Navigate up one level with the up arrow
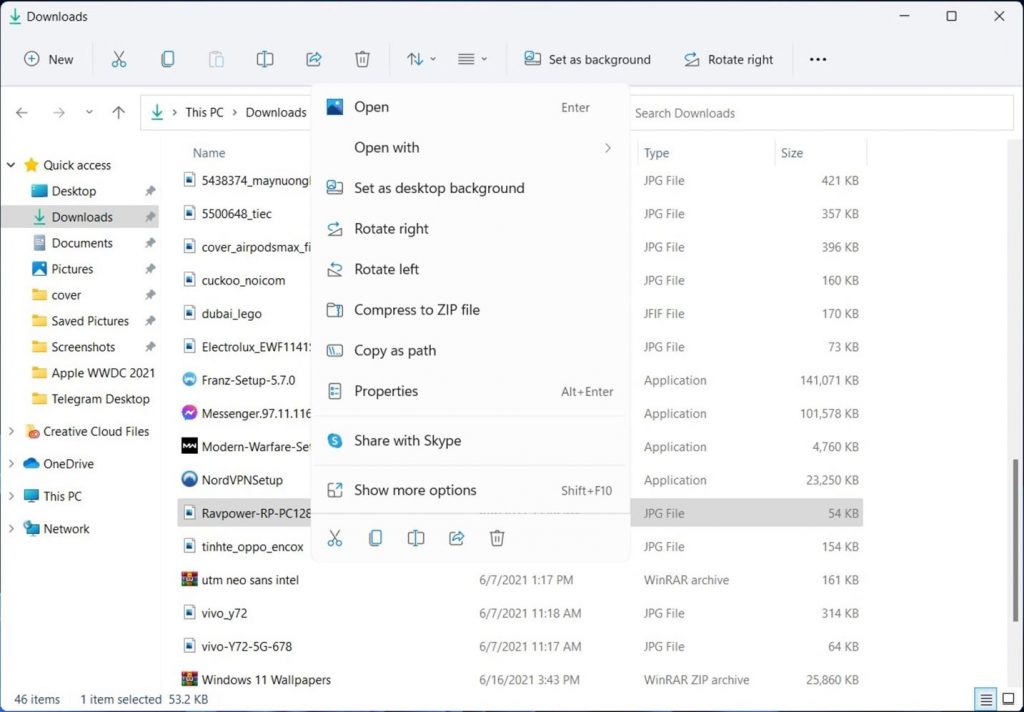 pyautogui.click(x=118, y=112)
